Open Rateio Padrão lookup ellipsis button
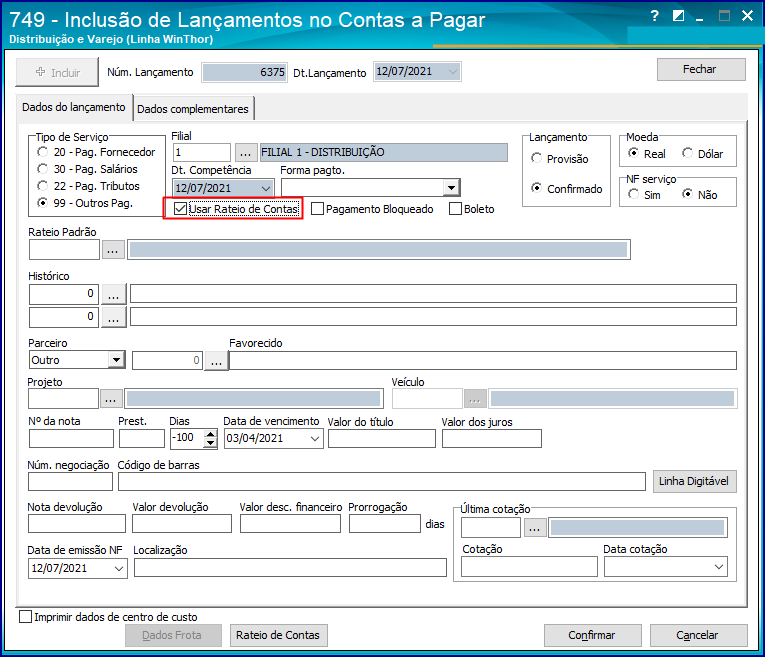The width and height of the screenshot is (765, 657). click(113, 250)
